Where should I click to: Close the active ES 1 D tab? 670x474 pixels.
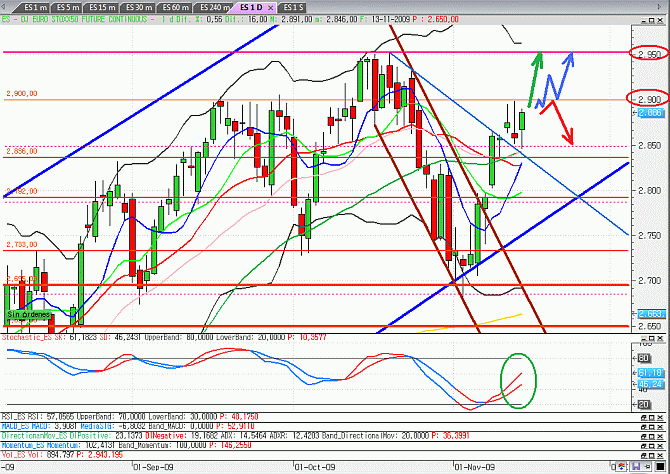pyautogui.click(x=270, y=8)
